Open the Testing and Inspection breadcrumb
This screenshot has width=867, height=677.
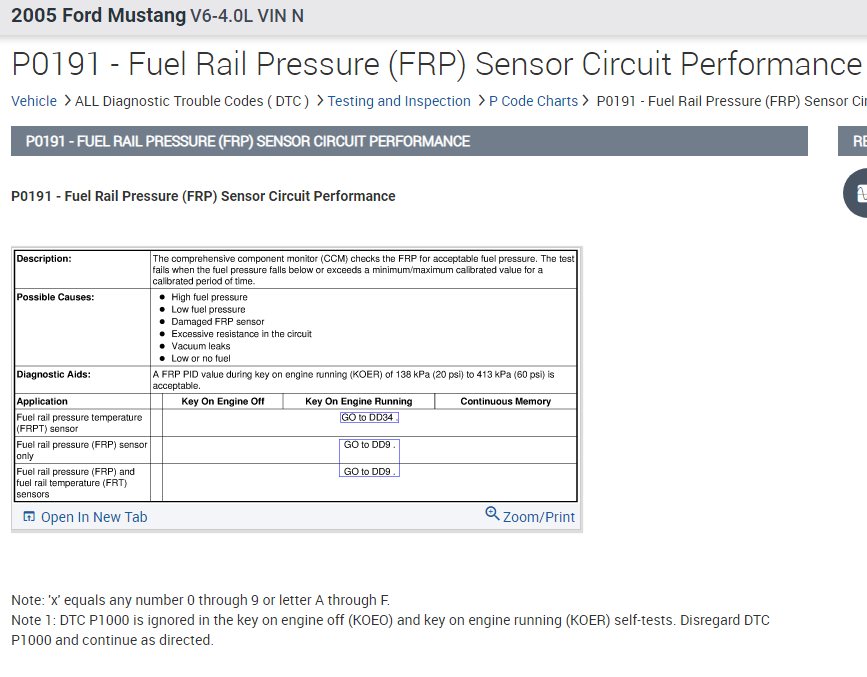click(399, 101)
